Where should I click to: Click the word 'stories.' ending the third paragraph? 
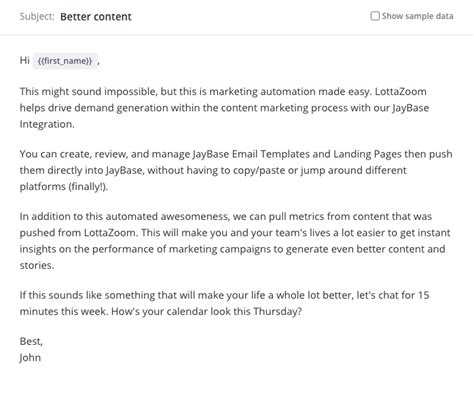tap(37, 265)
